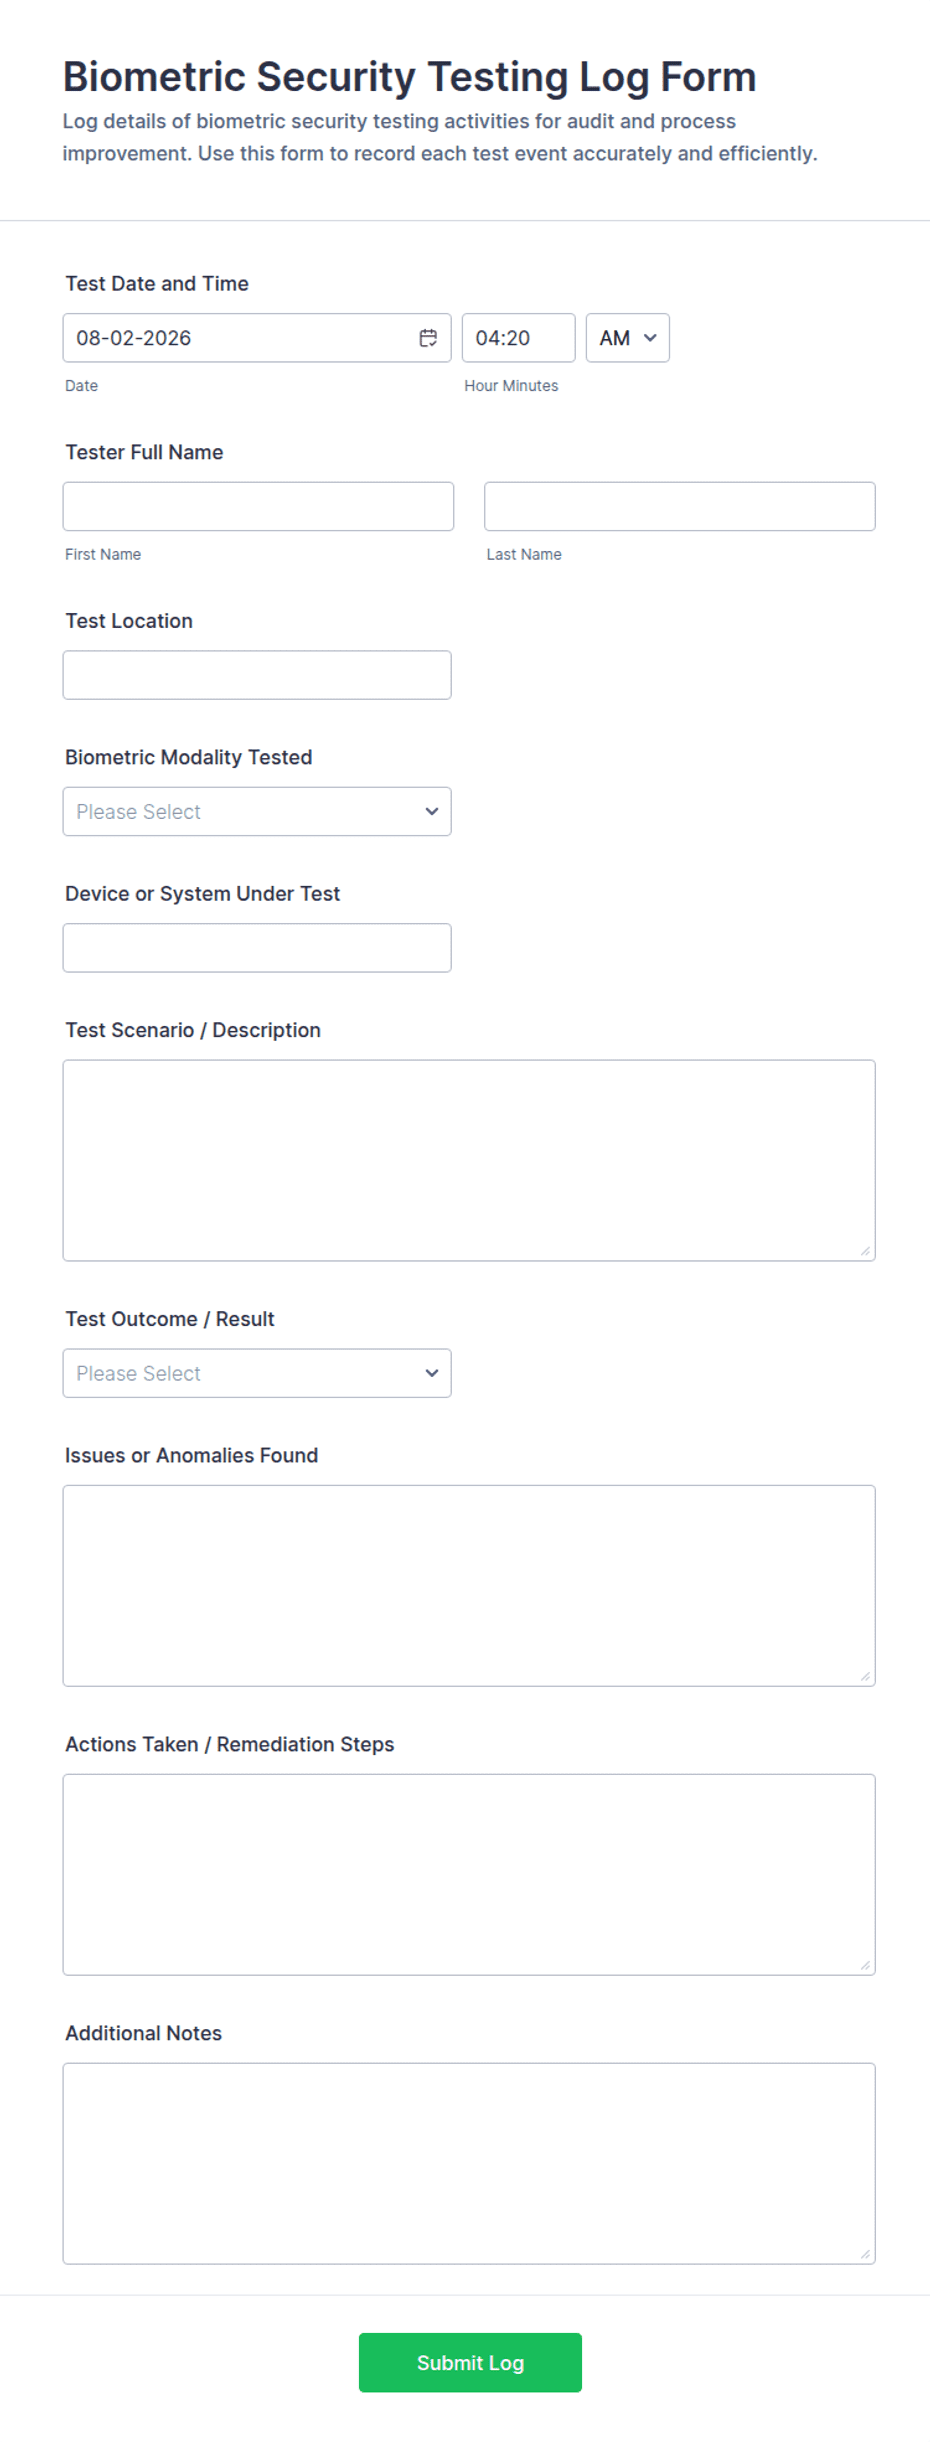This screenshot has width=930, height=2442.
Task: Click resize handle of Actions Taken textarea
Action: point(865,1965)
